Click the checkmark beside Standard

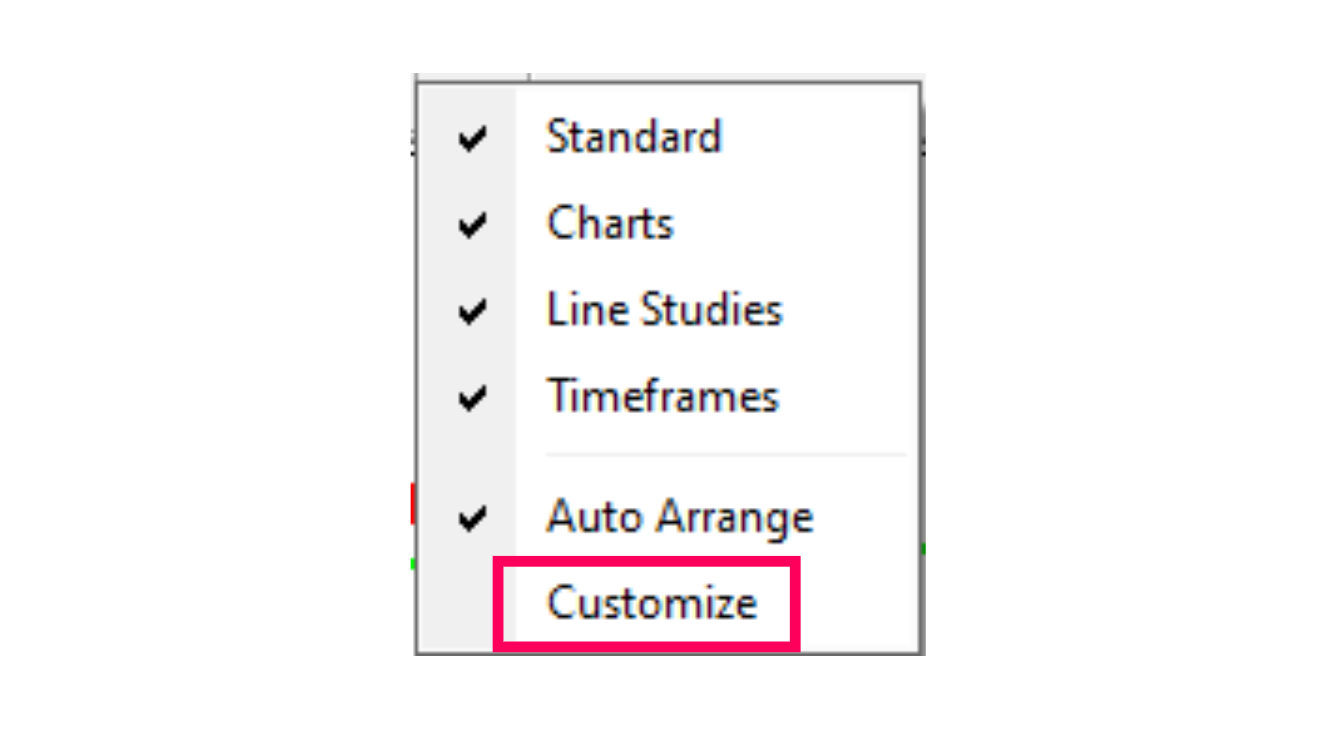click(x=474, y=137)
